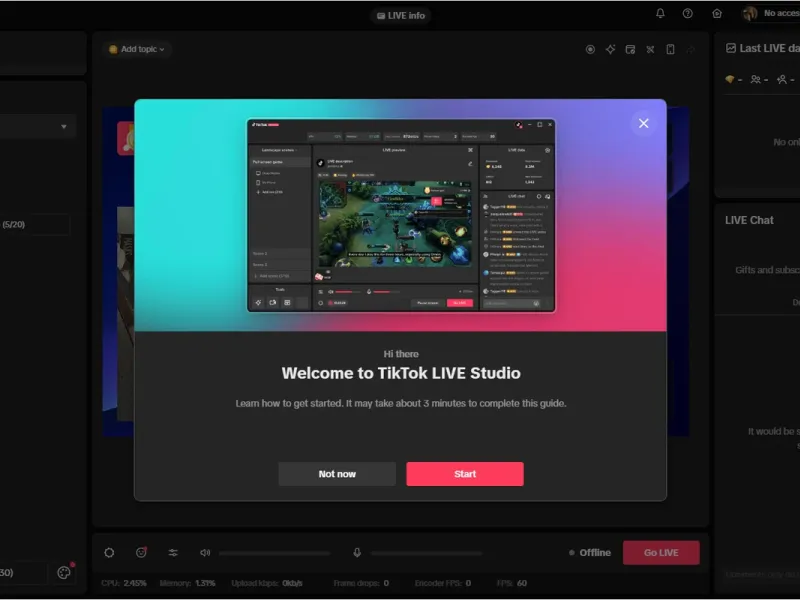Screen dimensions: 800x600
Task: Click the Go LIVE button
Action: click(x=661, y=553)
